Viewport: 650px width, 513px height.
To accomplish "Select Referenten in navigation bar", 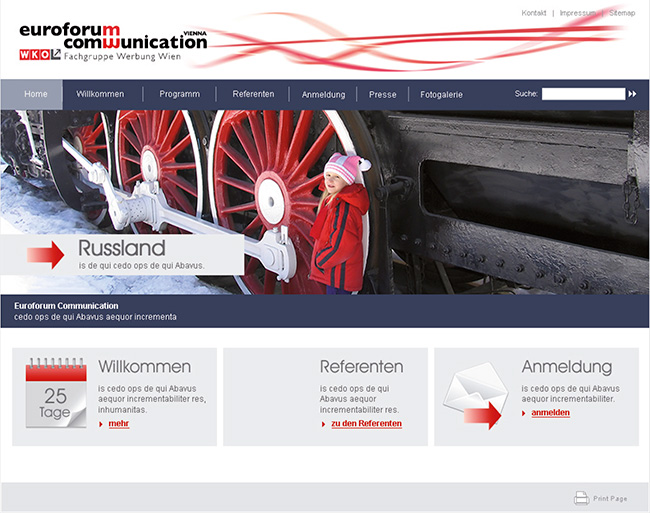I will (x=253, y=94).
